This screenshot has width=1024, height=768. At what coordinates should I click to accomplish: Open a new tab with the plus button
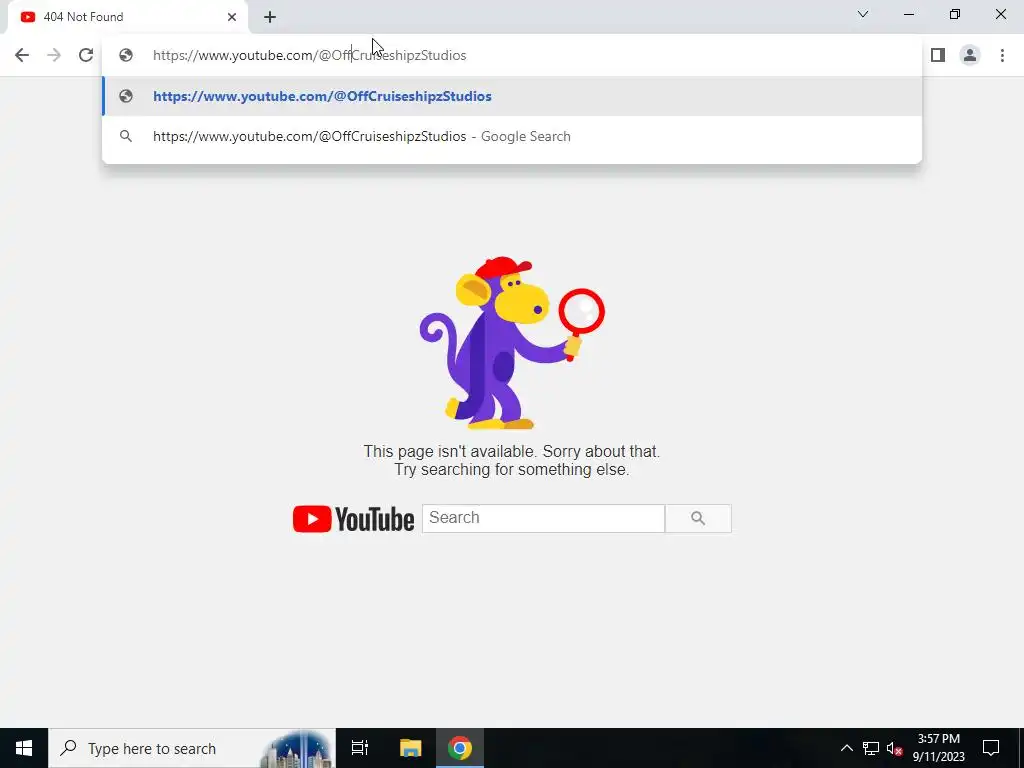coord(270,17)
